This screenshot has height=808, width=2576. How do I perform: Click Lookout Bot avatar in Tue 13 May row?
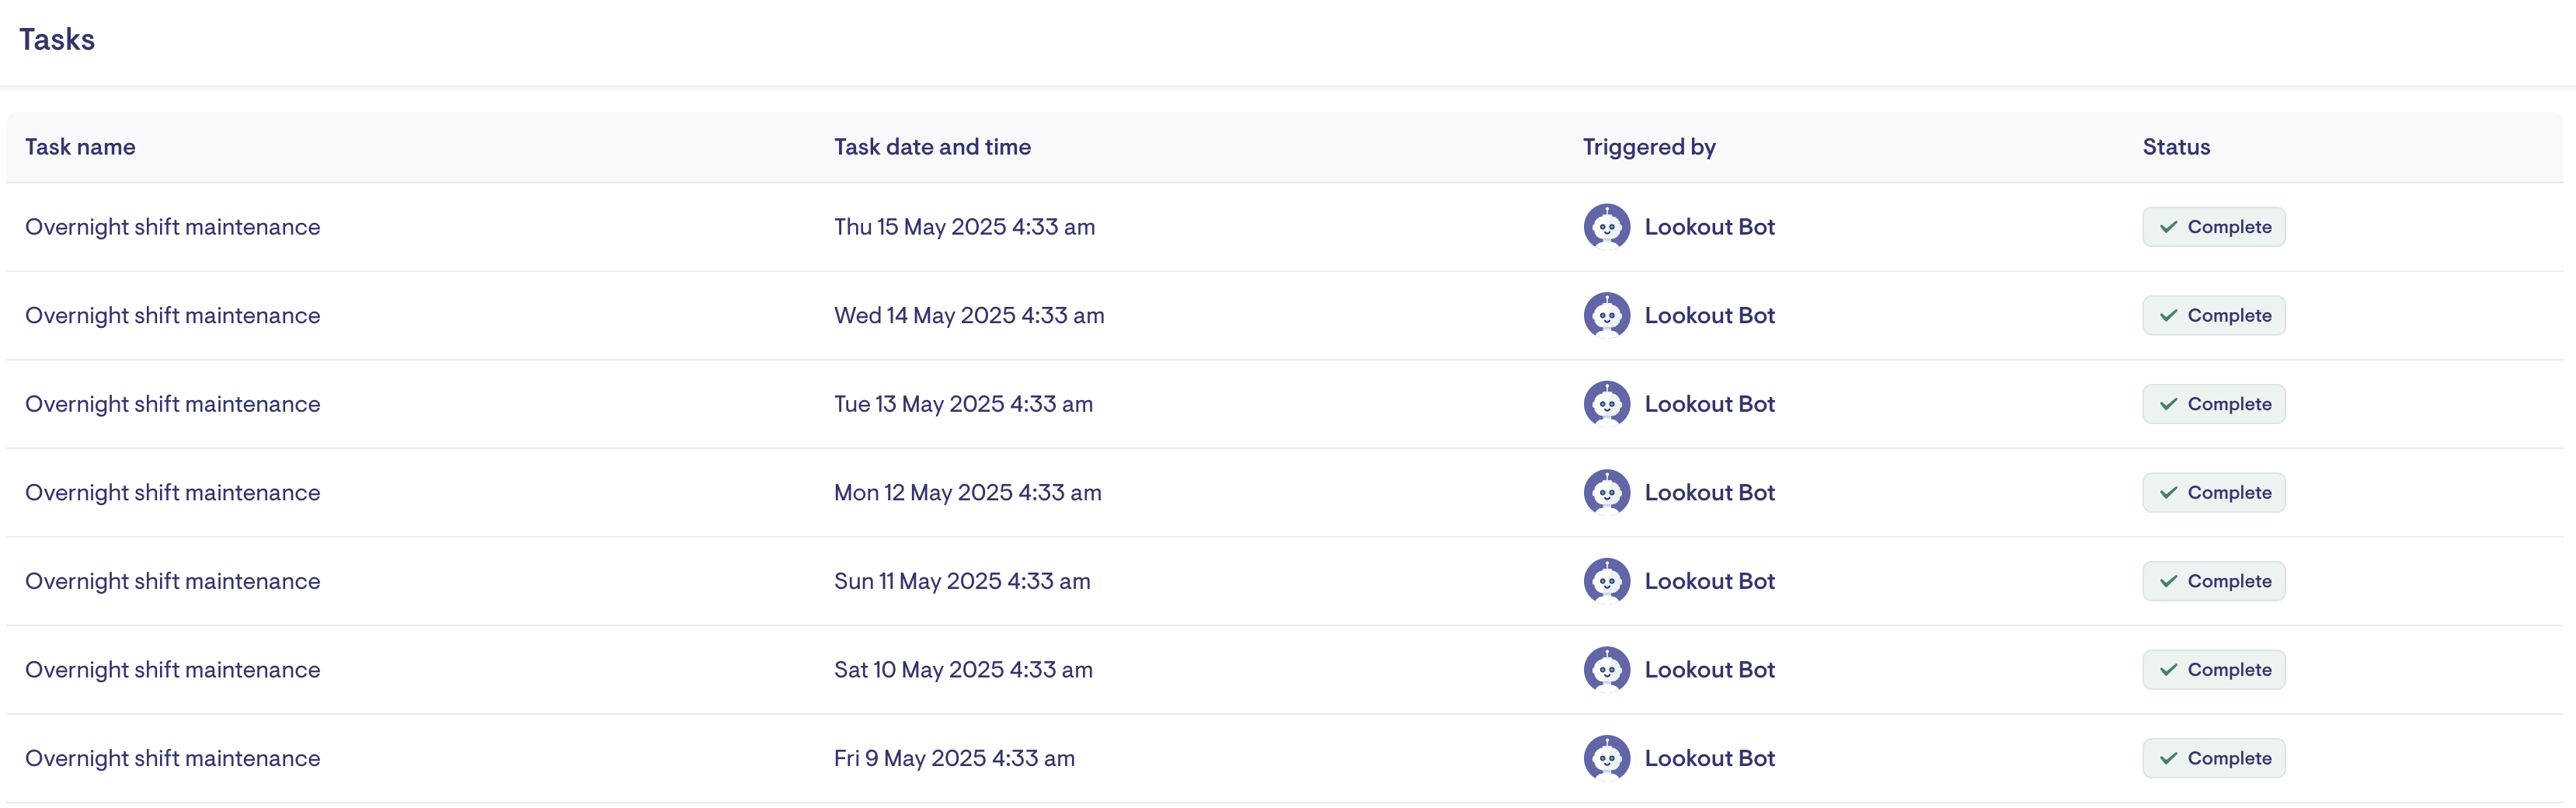pyautogui.click(x=1607, y=404)
